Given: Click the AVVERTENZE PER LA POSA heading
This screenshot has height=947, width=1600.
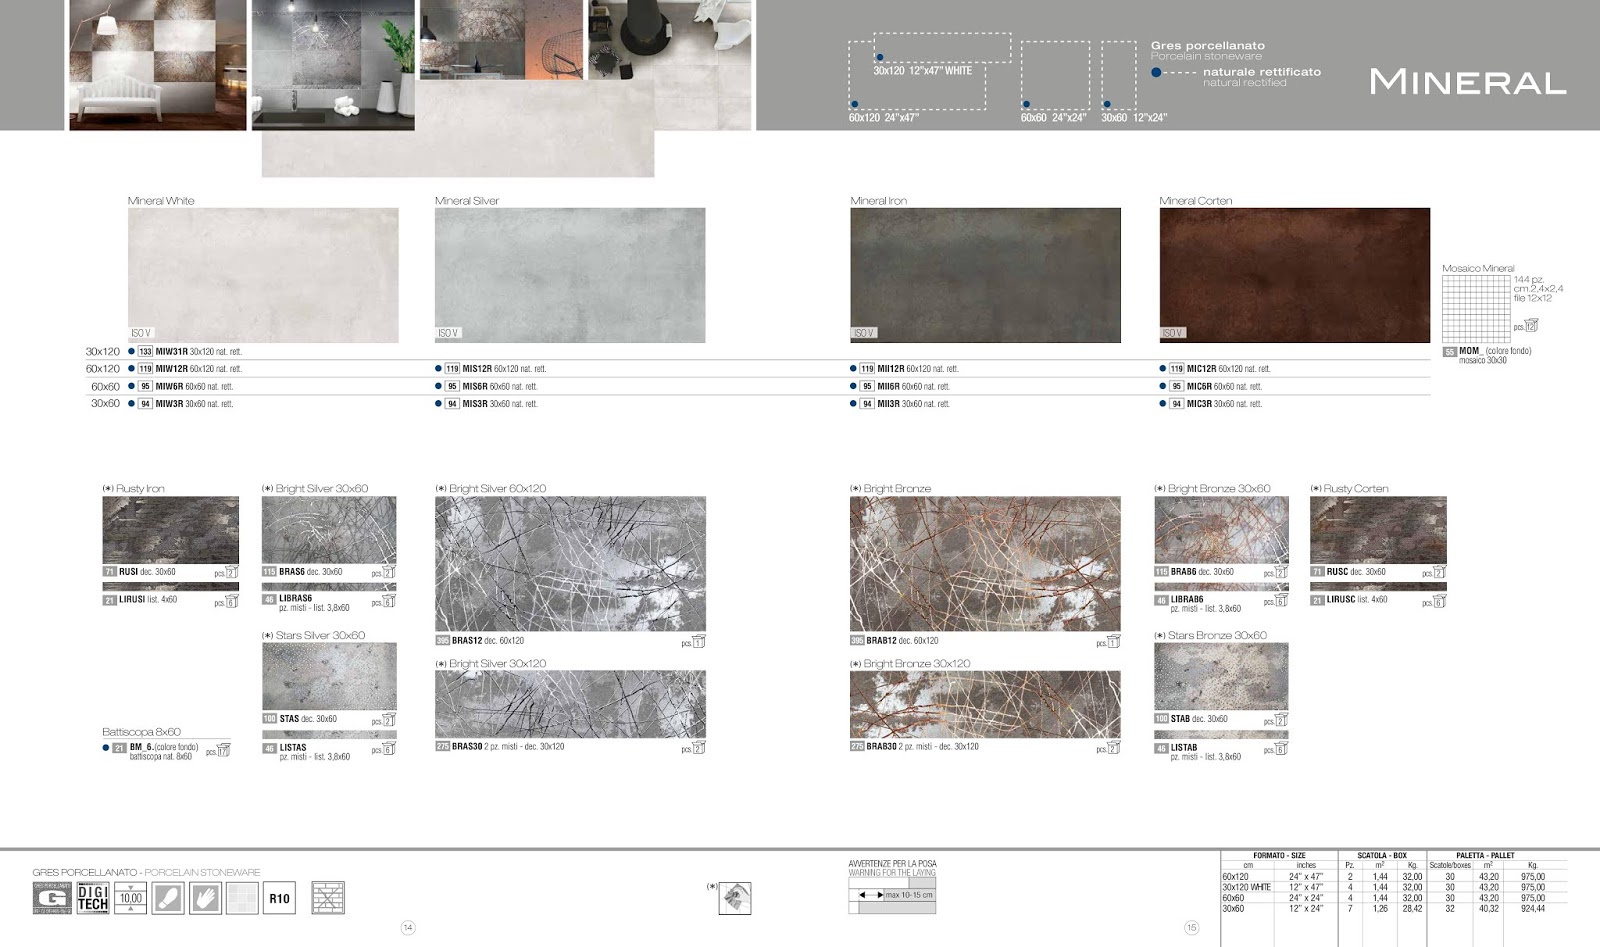Looking at the screenshot, I should [x=893, y=863].
